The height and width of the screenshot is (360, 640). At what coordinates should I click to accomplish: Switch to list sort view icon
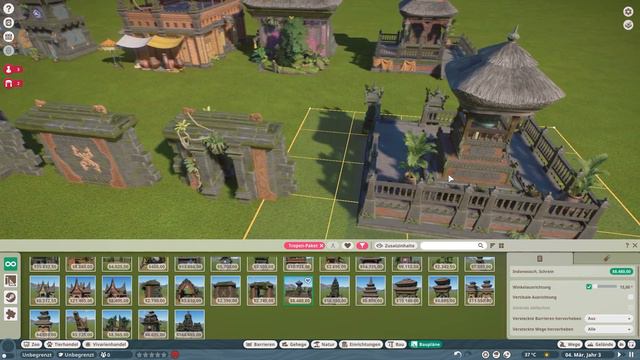click(x=493, y=245)
